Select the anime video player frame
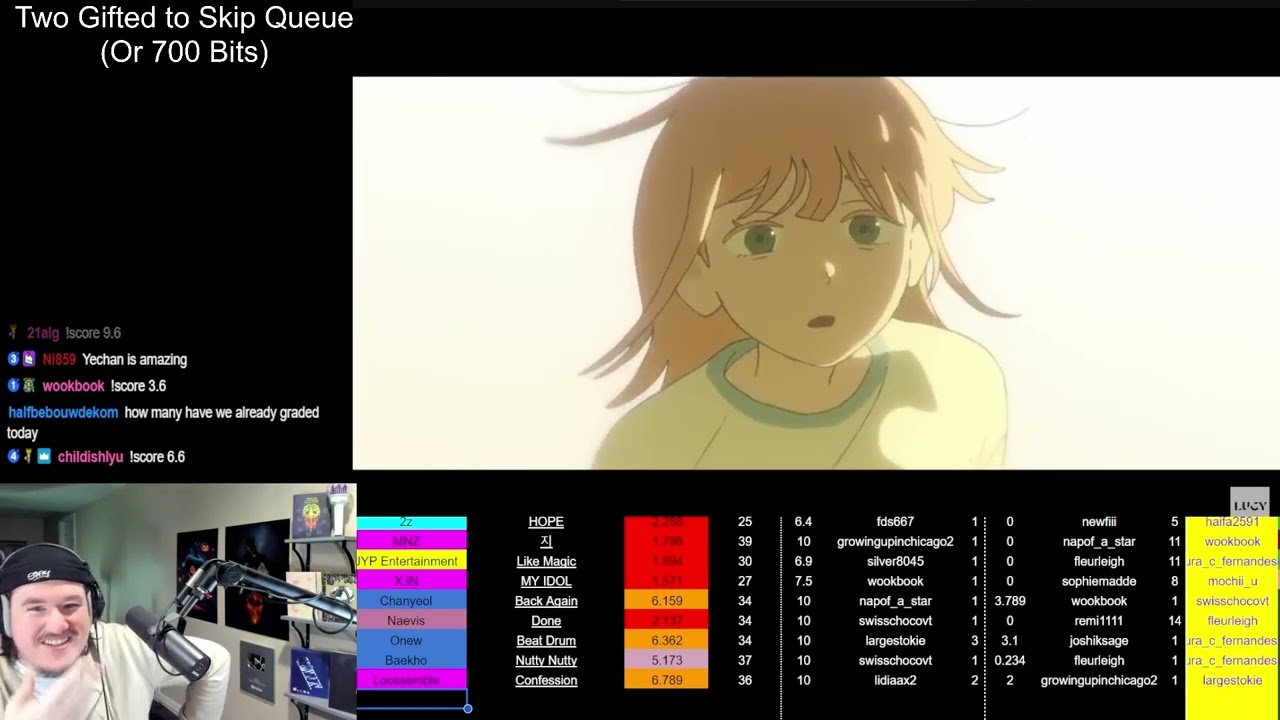 [816, 273]
